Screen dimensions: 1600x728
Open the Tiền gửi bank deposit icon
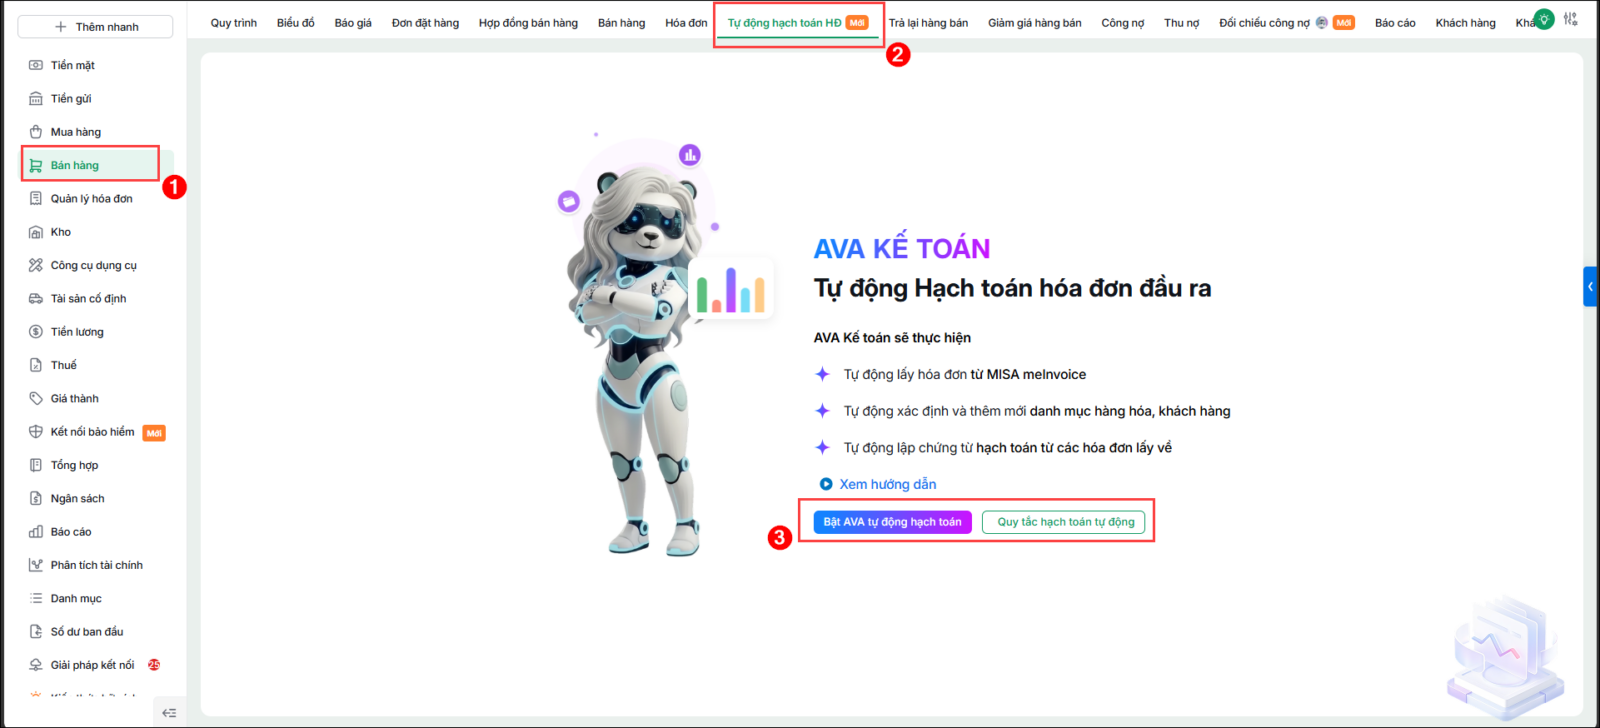pos(36,98)
